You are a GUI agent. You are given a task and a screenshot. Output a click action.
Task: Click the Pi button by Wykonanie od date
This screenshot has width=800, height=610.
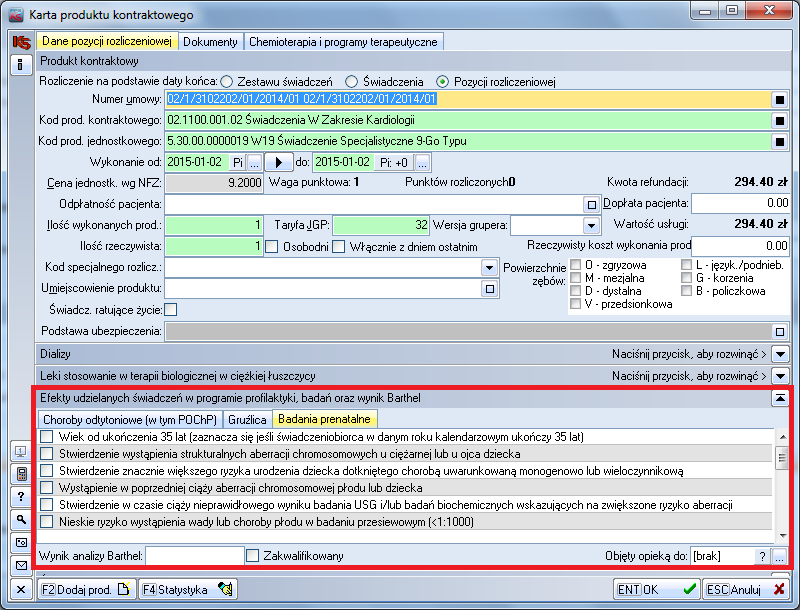[x=238, y=163]
